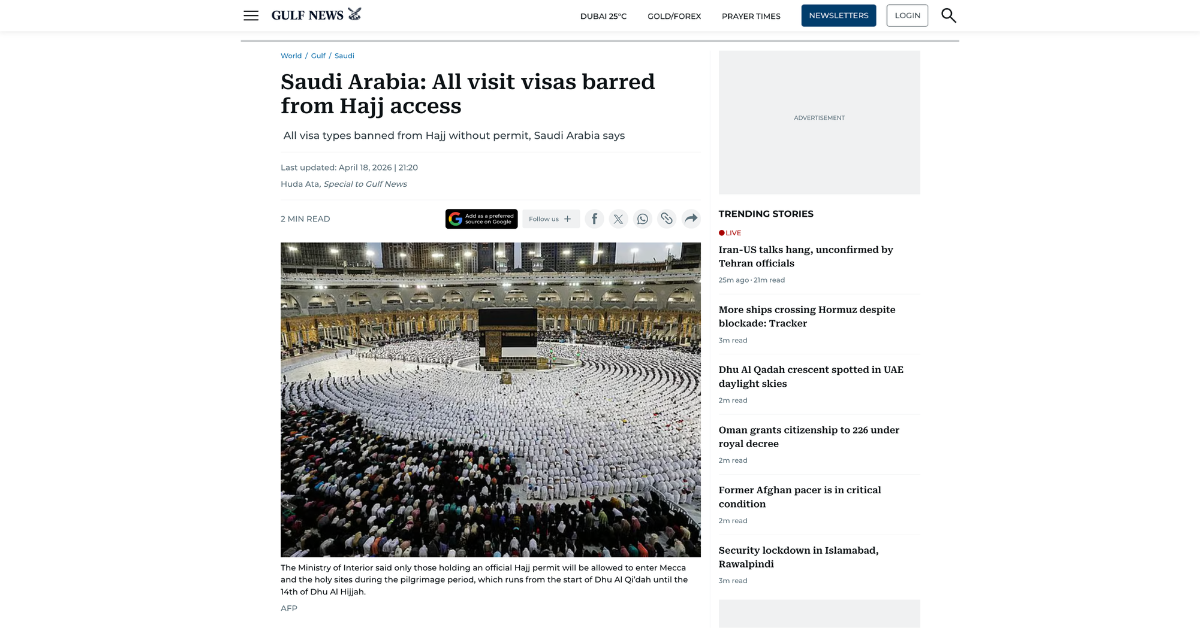Viewport: 1200px width, 628px height.
Task: Open the hamburger menu icon
Action: (251, 15)
